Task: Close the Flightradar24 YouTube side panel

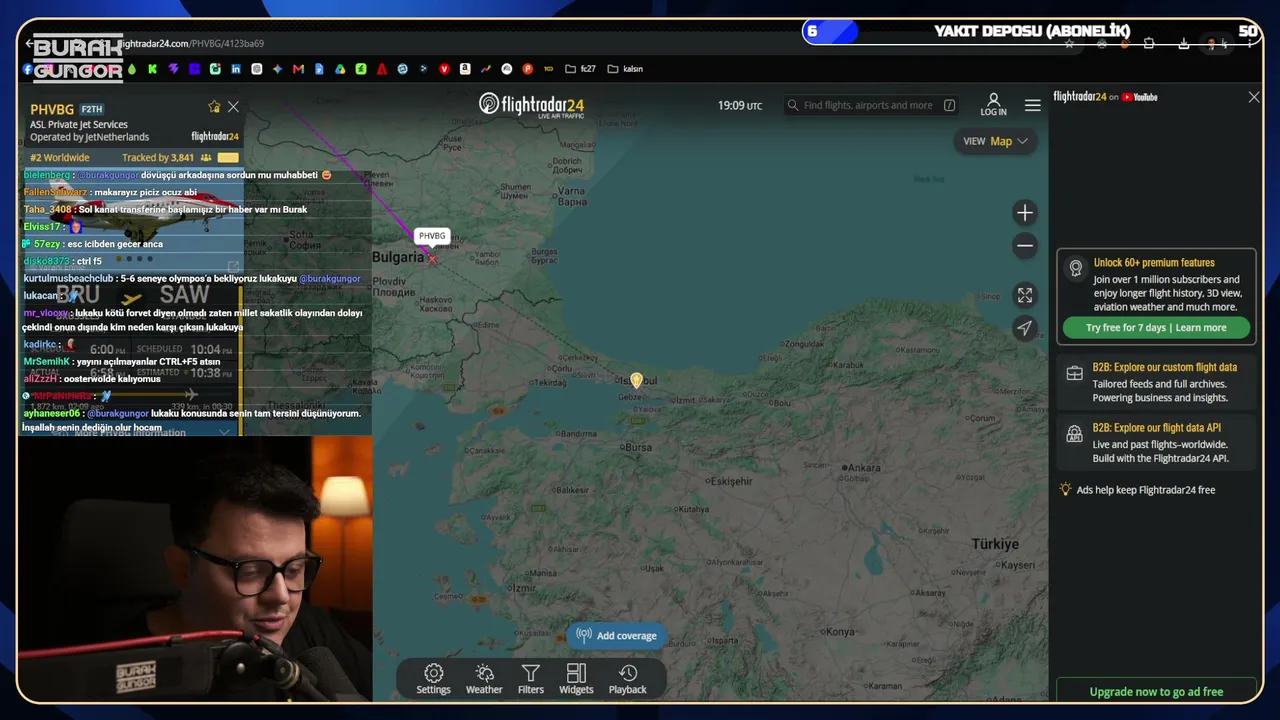Action: click(1254, 97)
